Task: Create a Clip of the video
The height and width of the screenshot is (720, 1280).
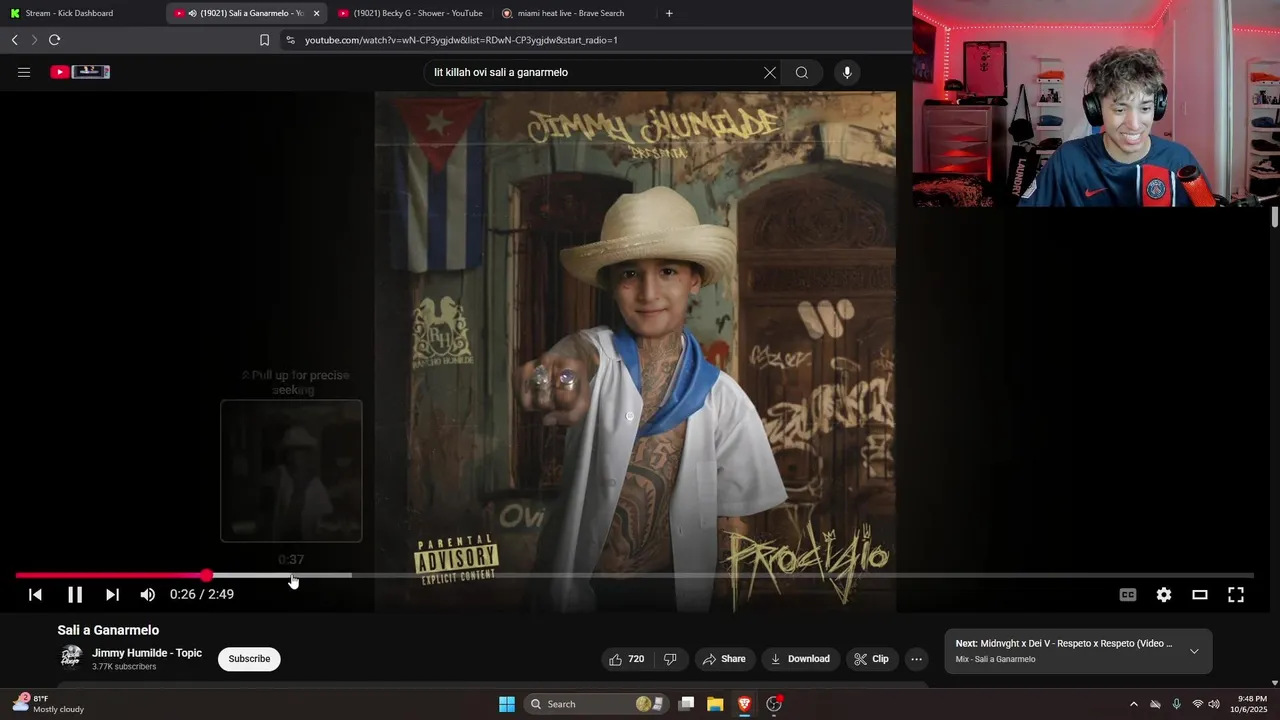Action: tap(871, 659)
